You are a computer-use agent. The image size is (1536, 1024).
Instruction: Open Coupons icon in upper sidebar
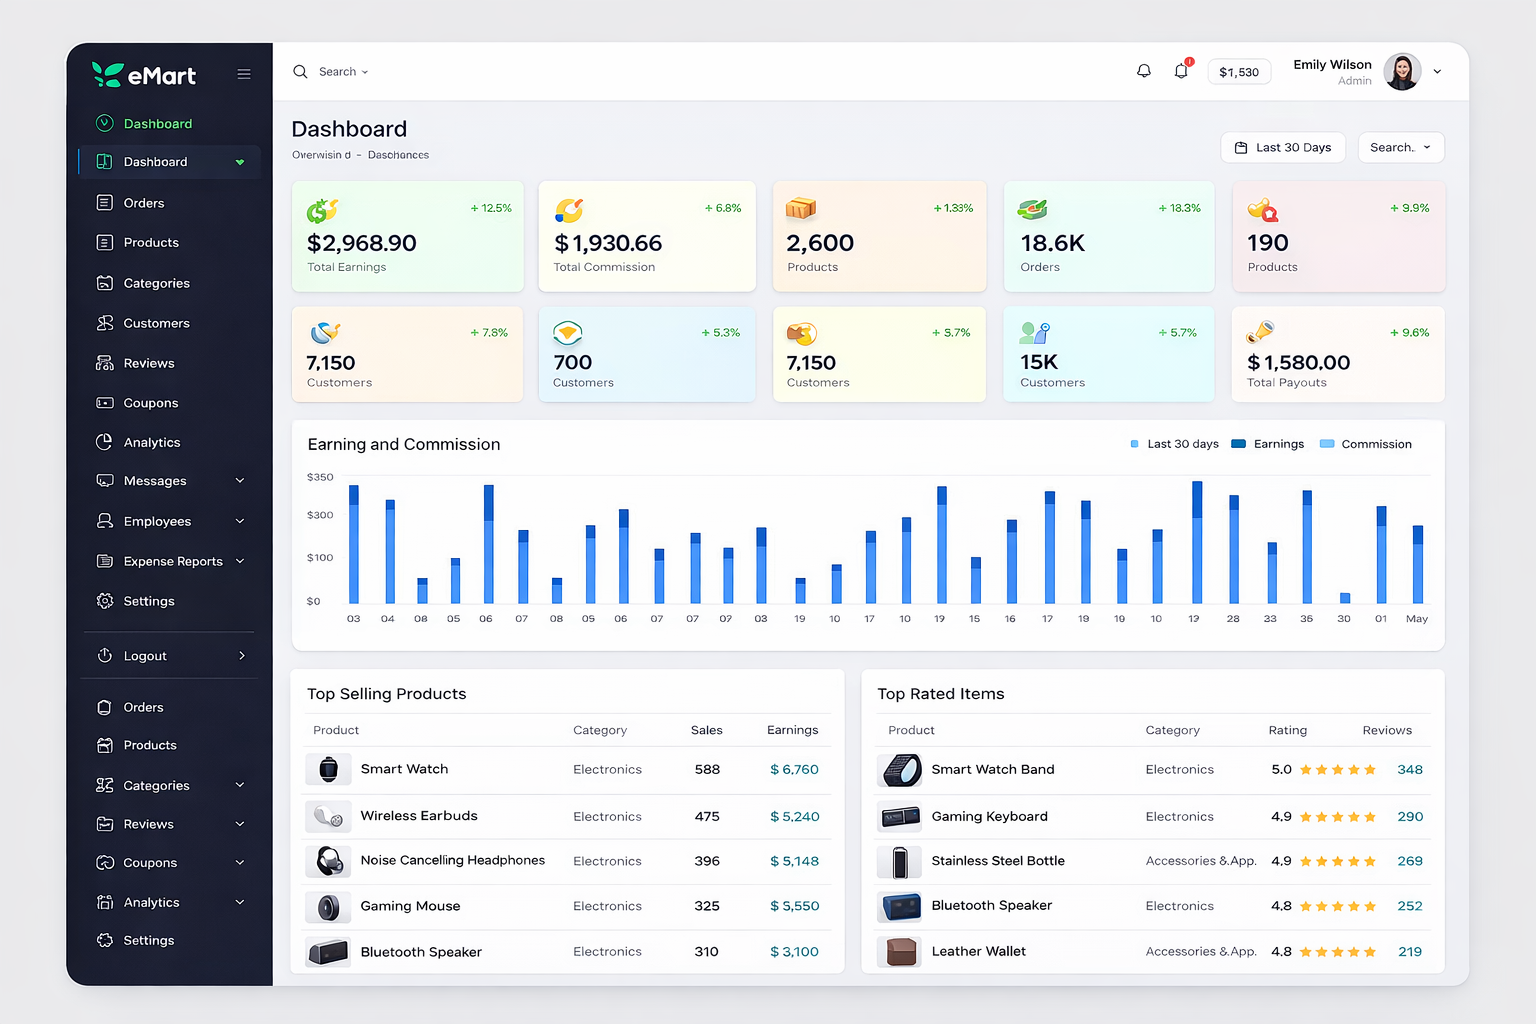(x=105, y=403)
